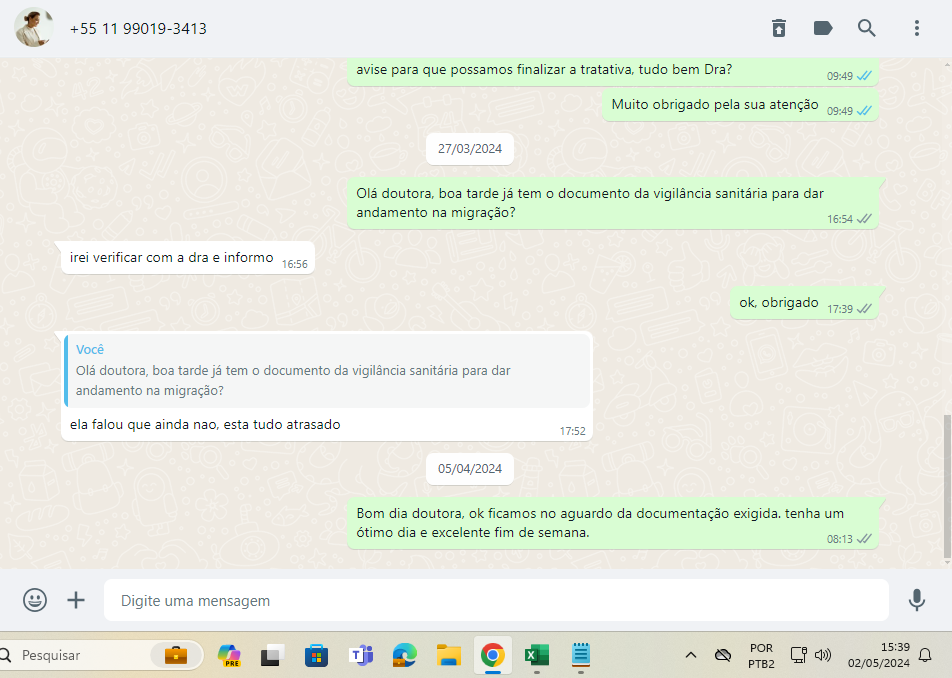The height and width of the screenshot is (678, 952).
Task: Launch Microsoft Teams from the taskbar
Action: (360, 656)
